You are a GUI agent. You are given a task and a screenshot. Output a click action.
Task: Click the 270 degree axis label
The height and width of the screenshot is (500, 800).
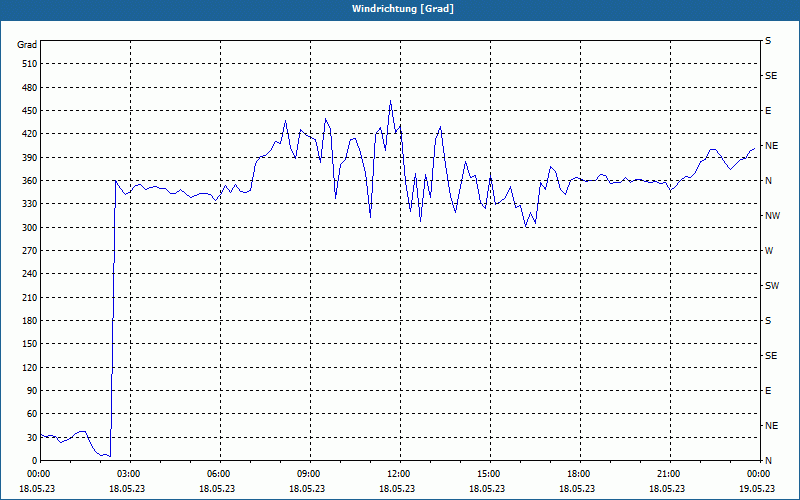pyautogui.click(x=29, y=251)
